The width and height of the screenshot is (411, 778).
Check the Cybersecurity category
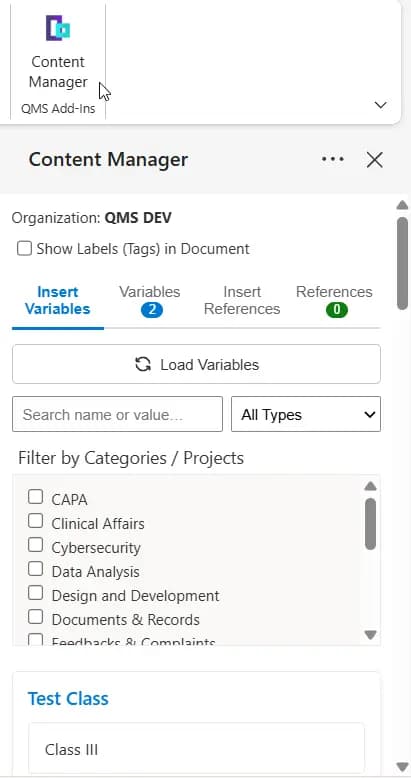(35, 545)
